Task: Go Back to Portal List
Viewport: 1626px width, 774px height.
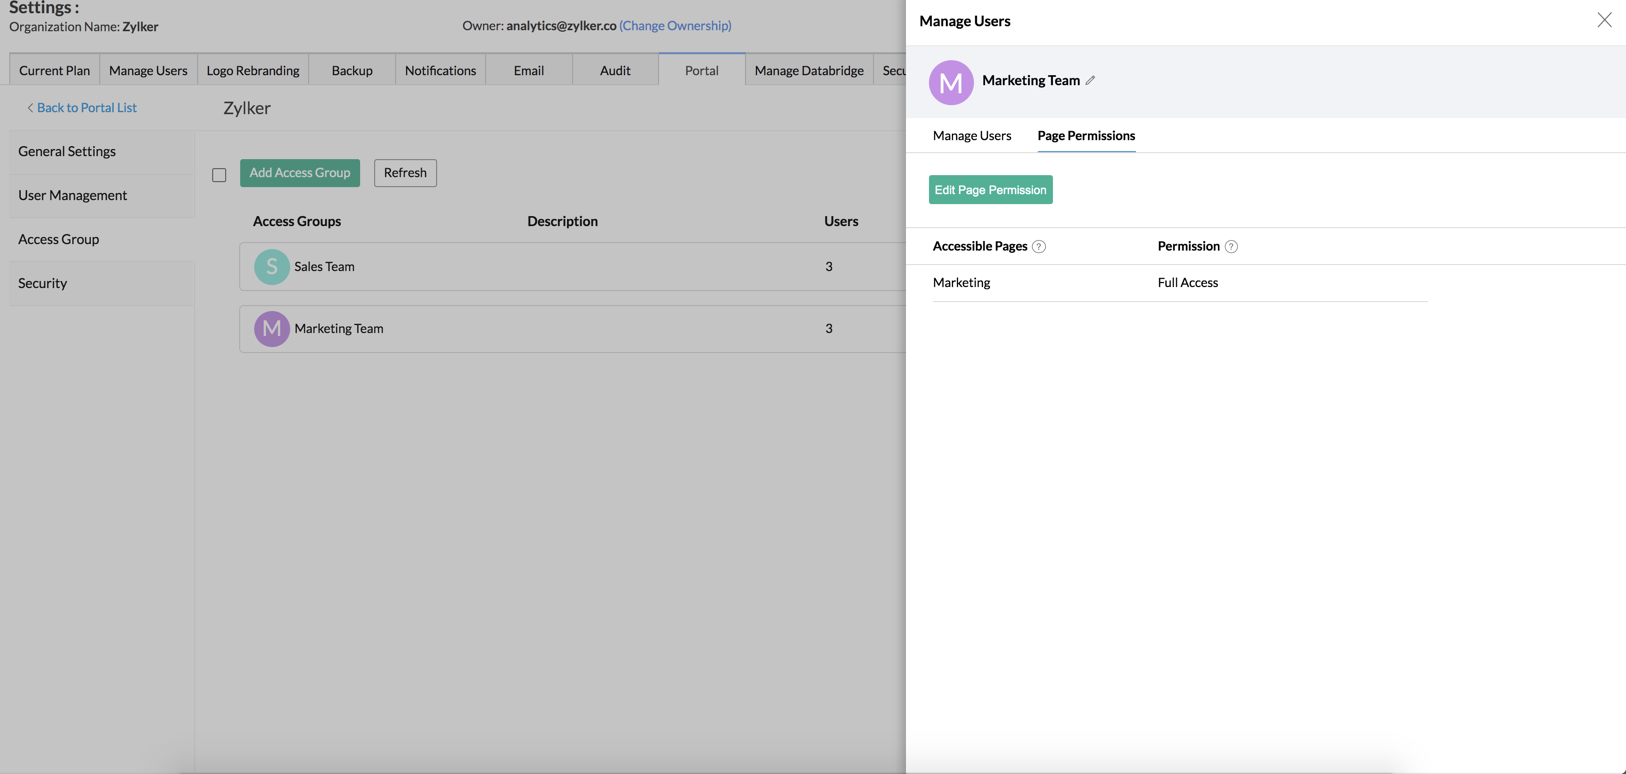Action: pos(86,108)
